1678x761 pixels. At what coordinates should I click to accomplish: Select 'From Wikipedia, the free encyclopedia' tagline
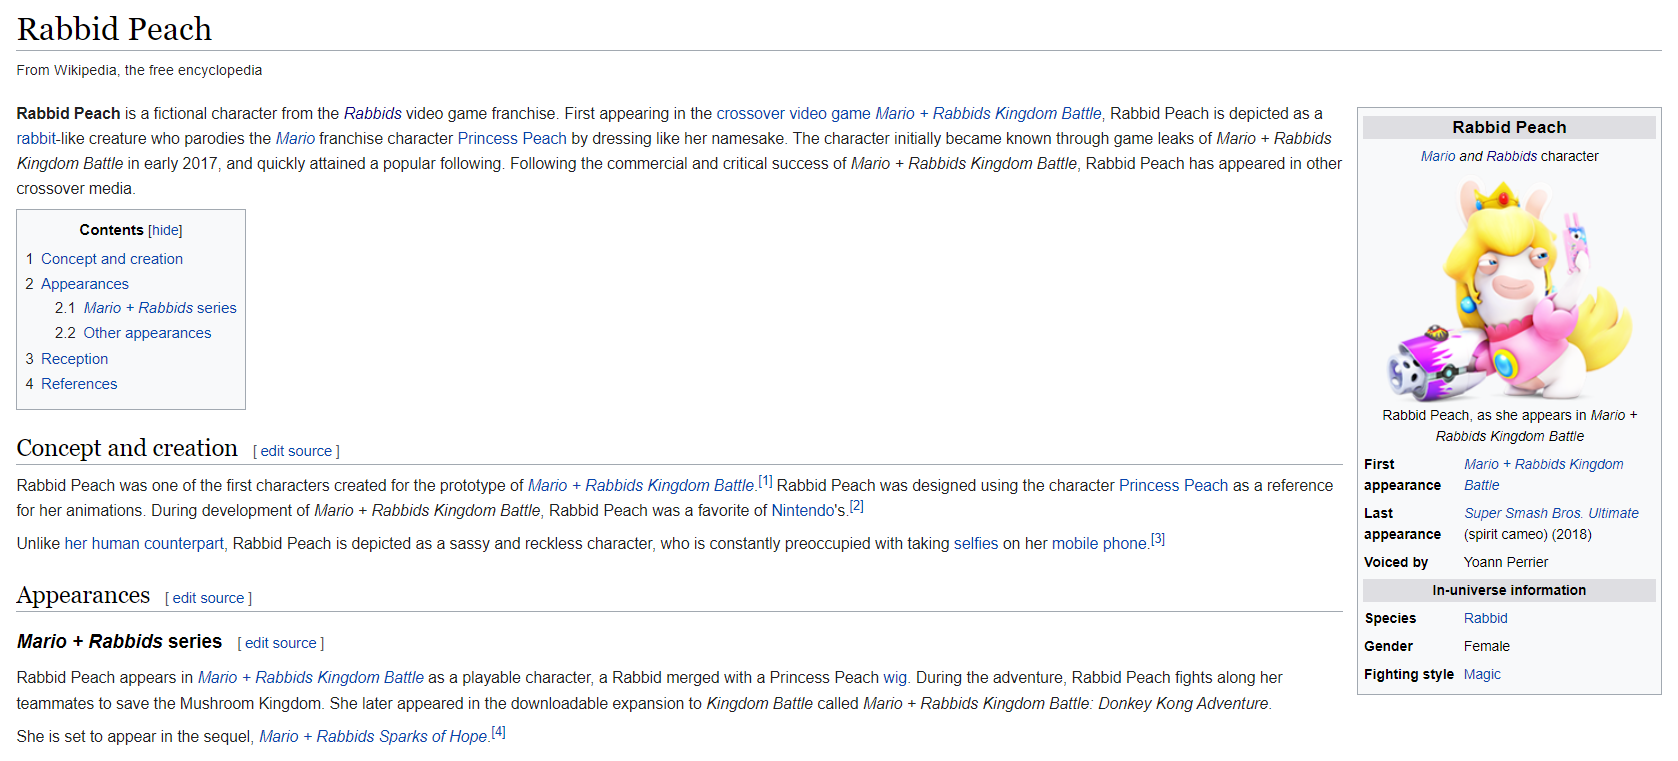pos(139,70)
